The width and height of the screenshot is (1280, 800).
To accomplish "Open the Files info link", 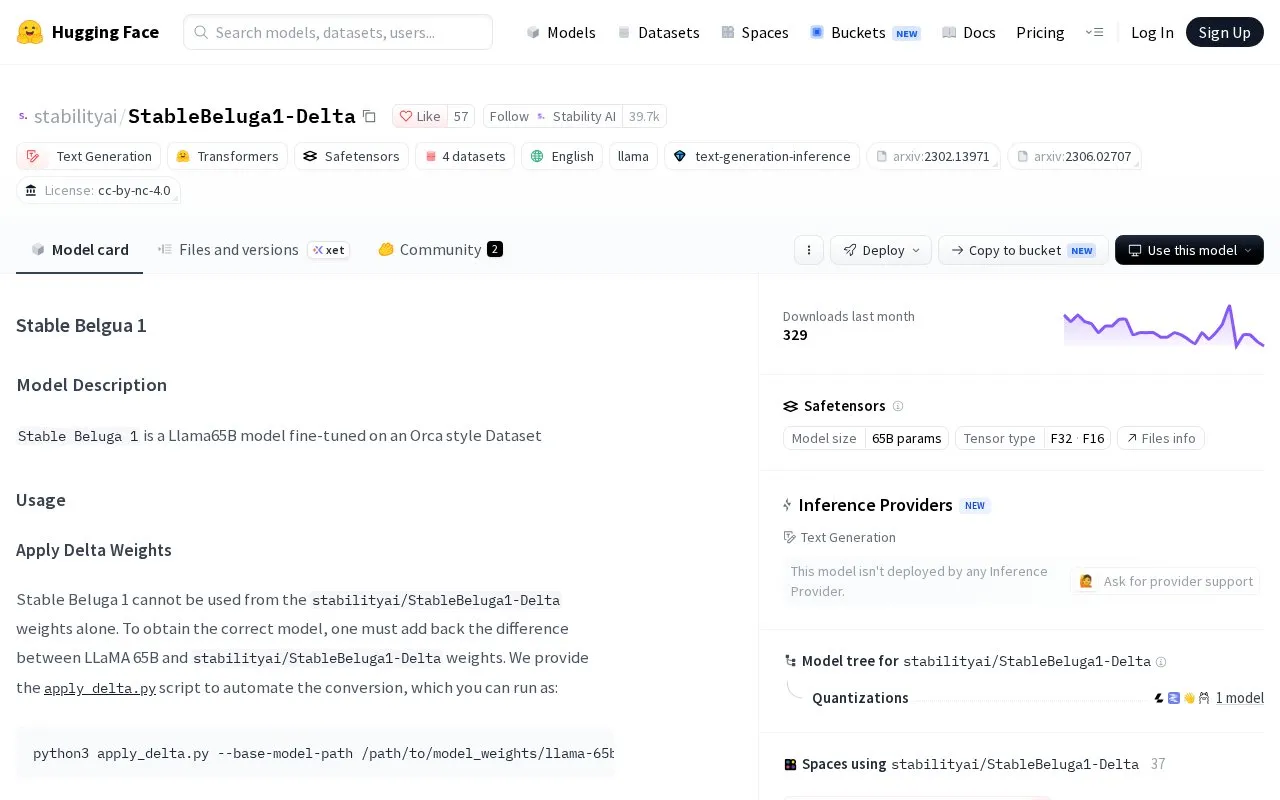I will [1161, 438].
